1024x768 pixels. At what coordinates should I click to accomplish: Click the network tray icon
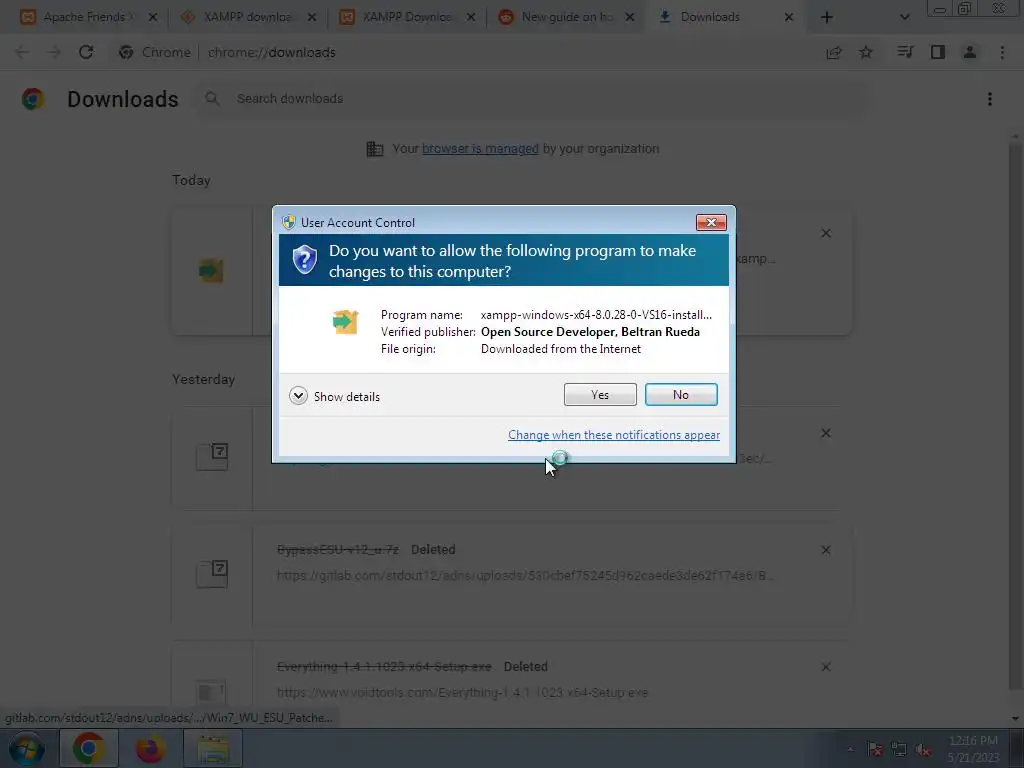click(899, 749)
